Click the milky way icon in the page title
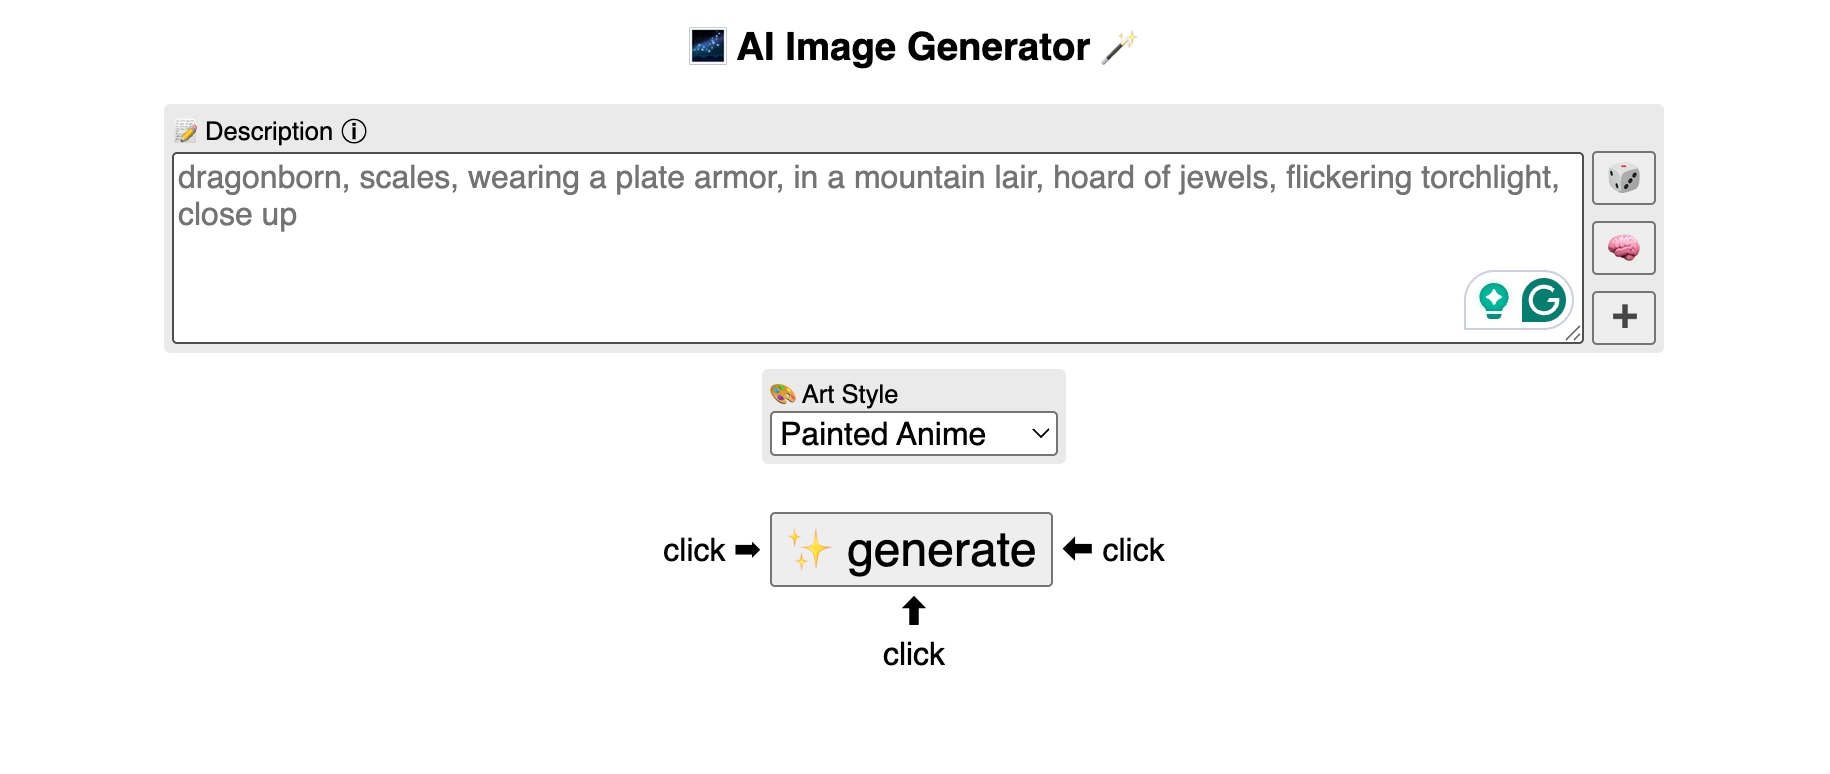1830x774 pixels. [707, 44]
